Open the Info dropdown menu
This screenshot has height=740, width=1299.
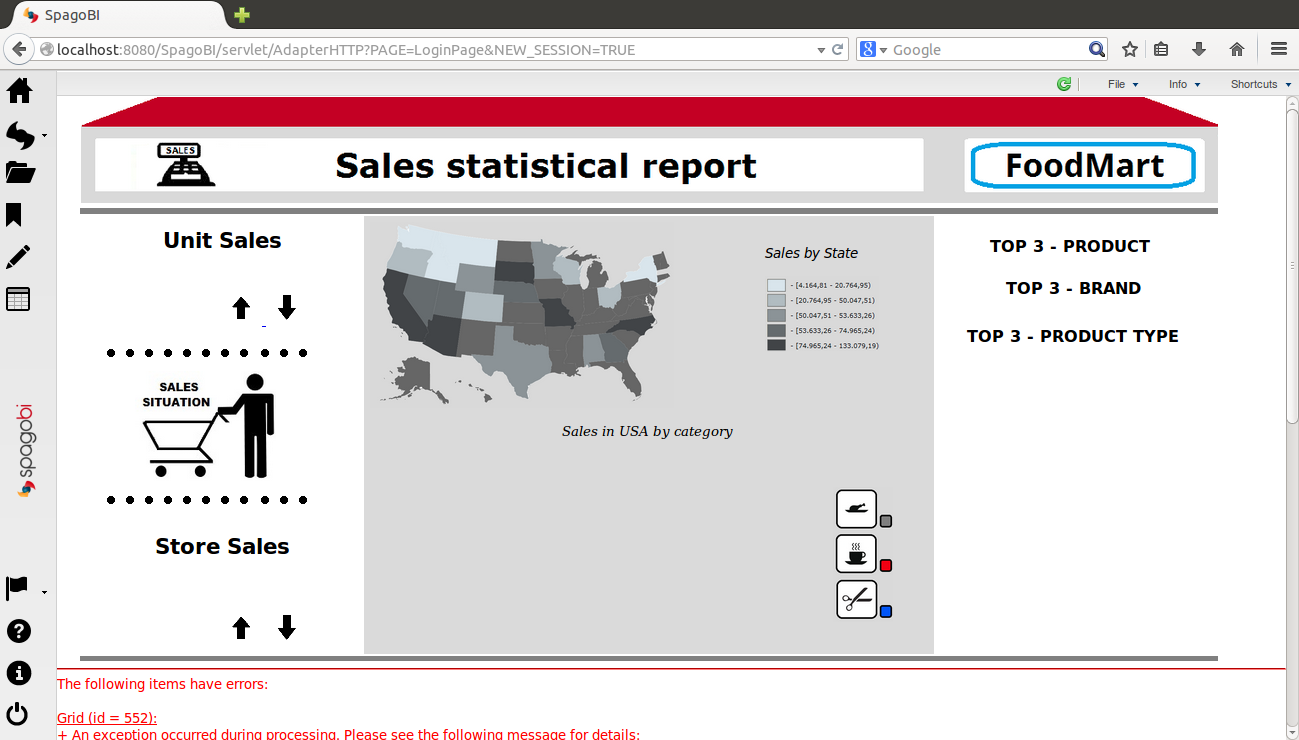pos(1184,84)
